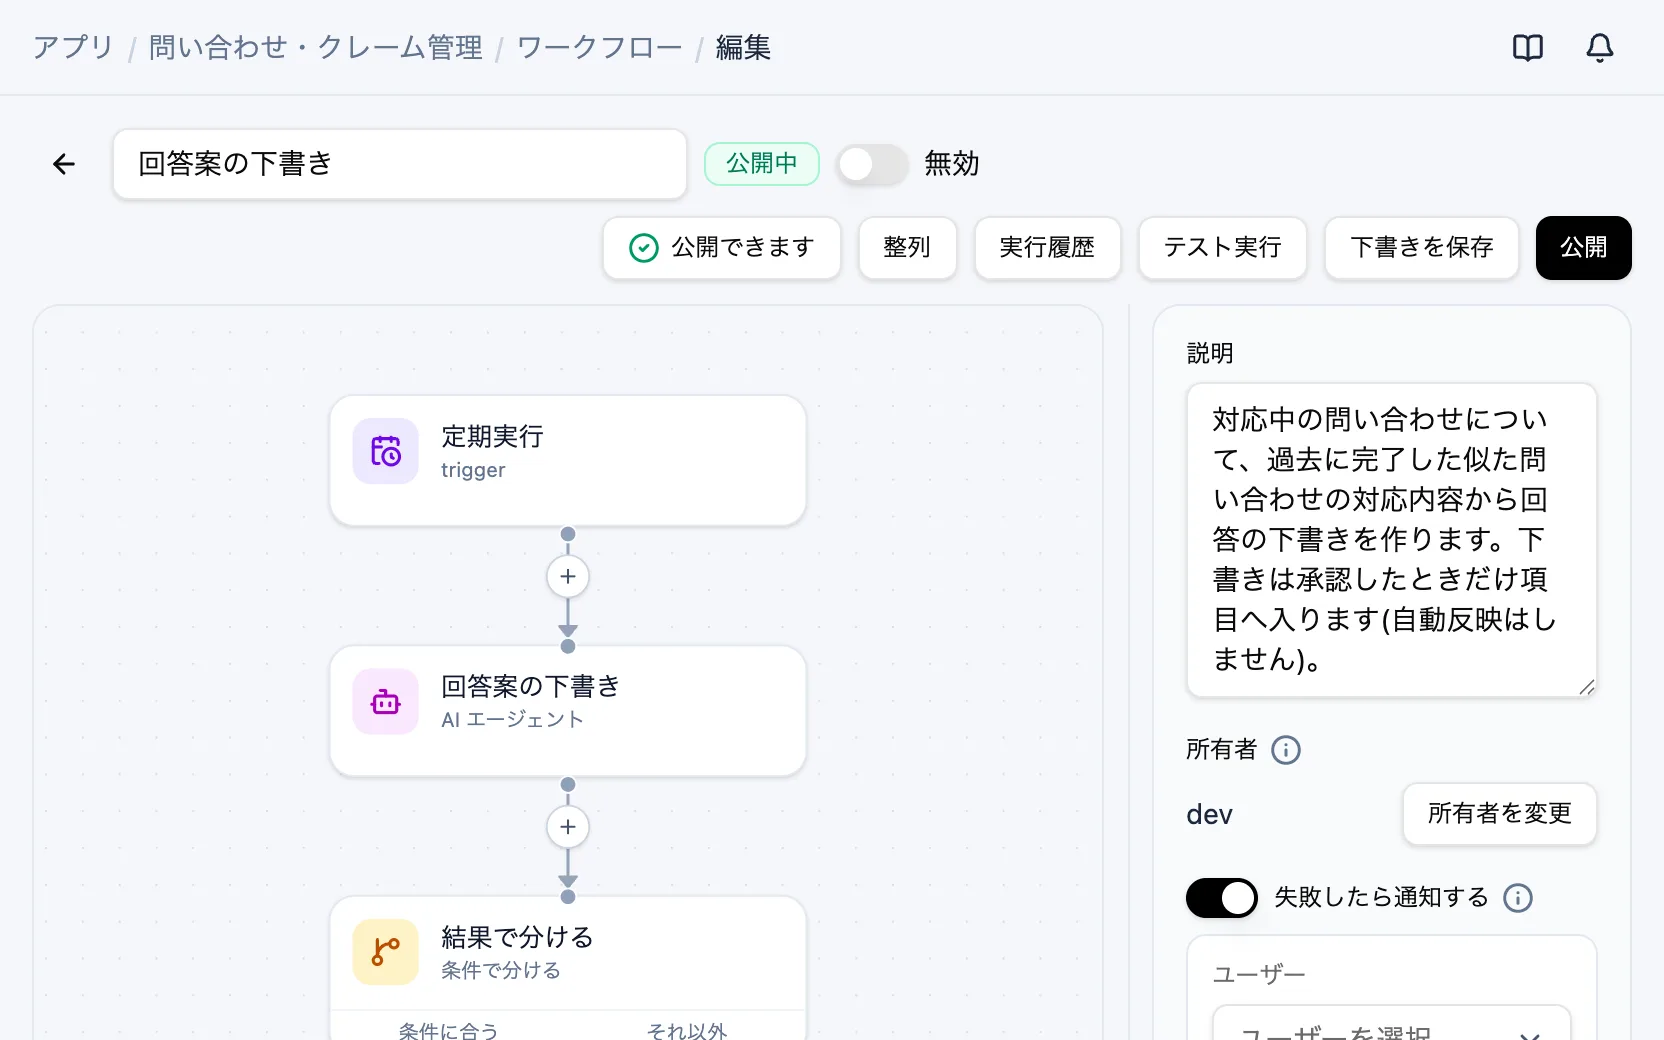Screen dimensions: 1664x1040
Task: Click 下書きを保存
Action: coord(1422,248)
